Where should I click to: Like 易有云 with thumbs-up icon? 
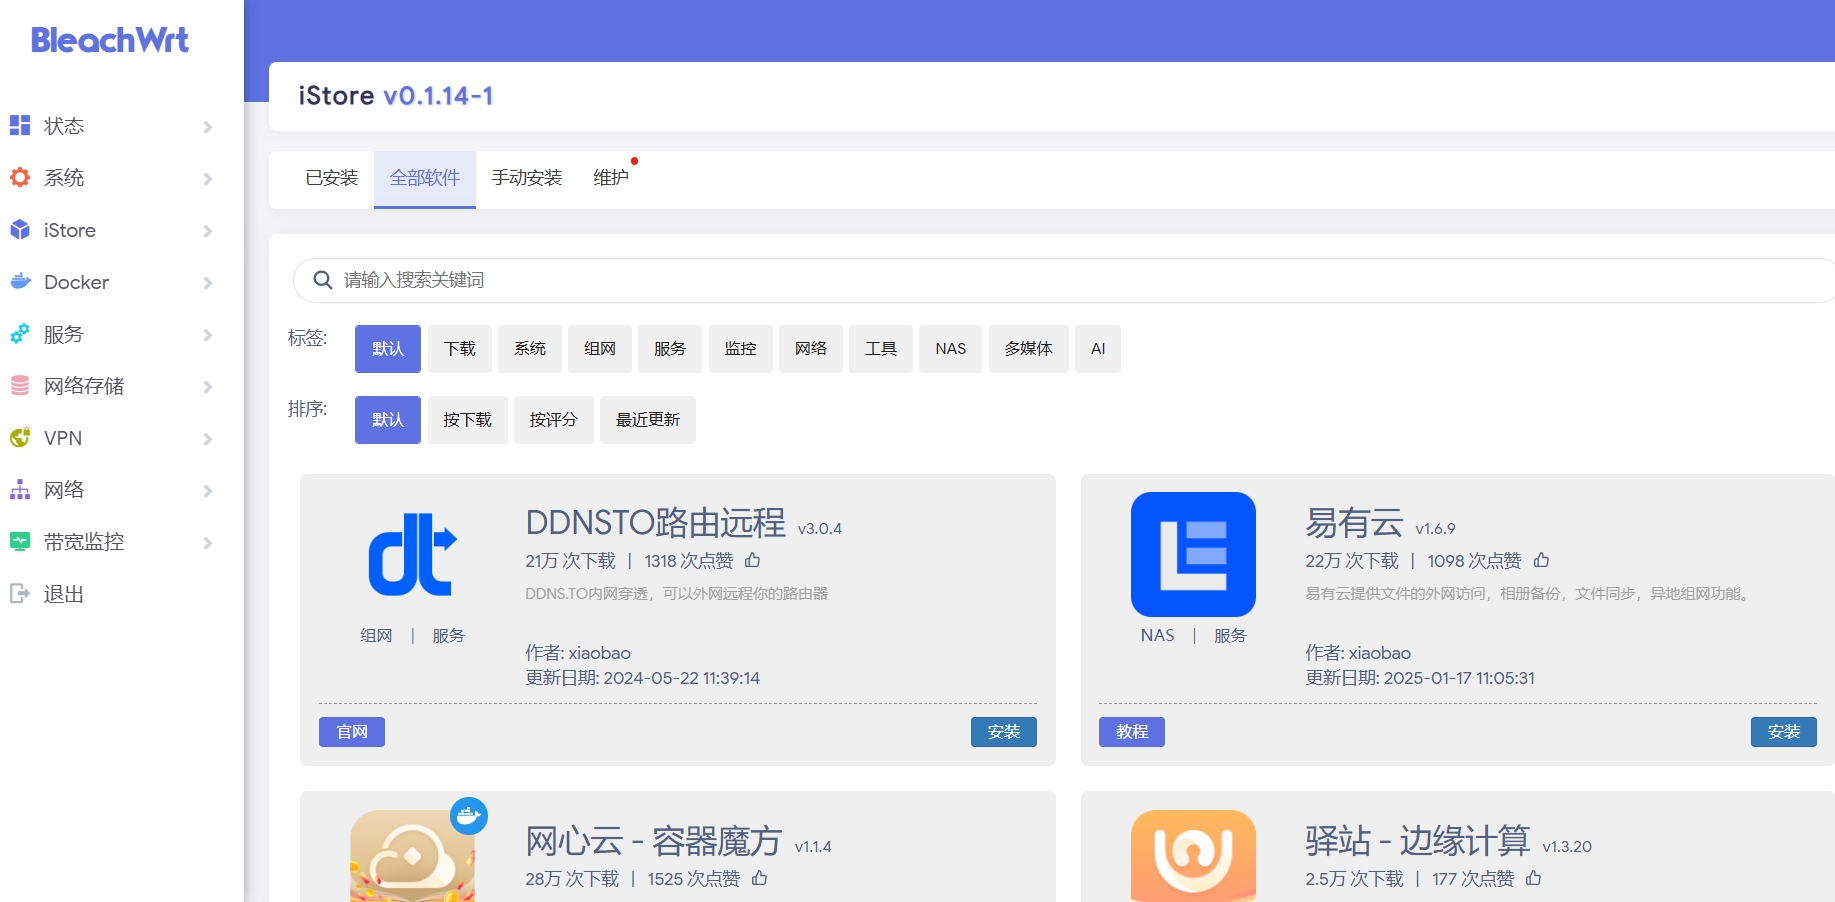(1541, 560)
